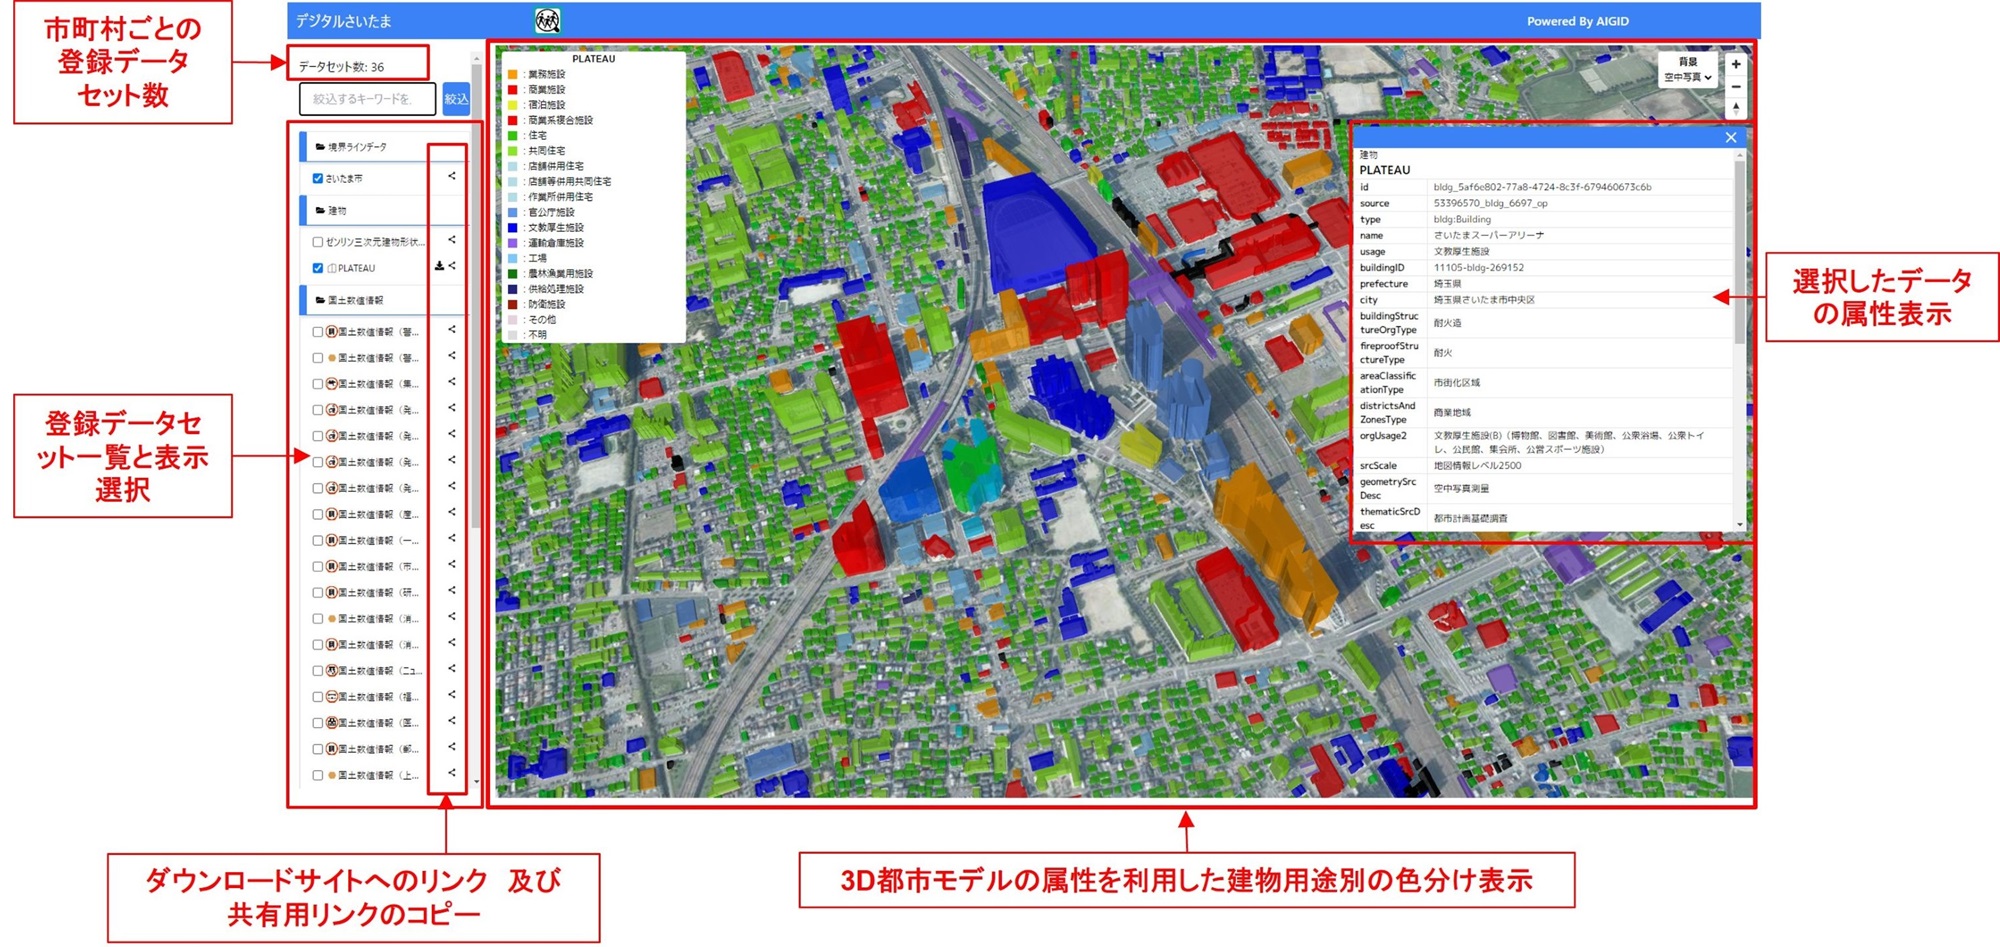Close the PLATEAU attribute popup
This screenshot has height=947, width=2000.
click(1731, 138)
